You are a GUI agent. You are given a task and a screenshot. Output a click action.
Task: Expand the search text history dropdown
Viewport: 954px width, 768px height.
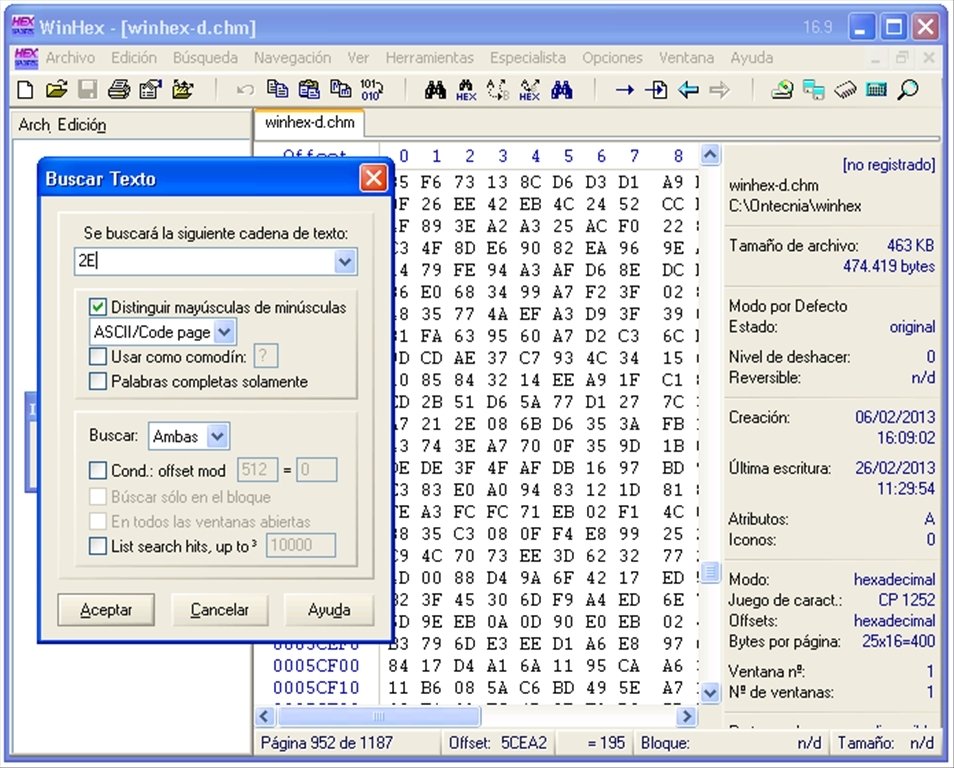tap(345, 262)
